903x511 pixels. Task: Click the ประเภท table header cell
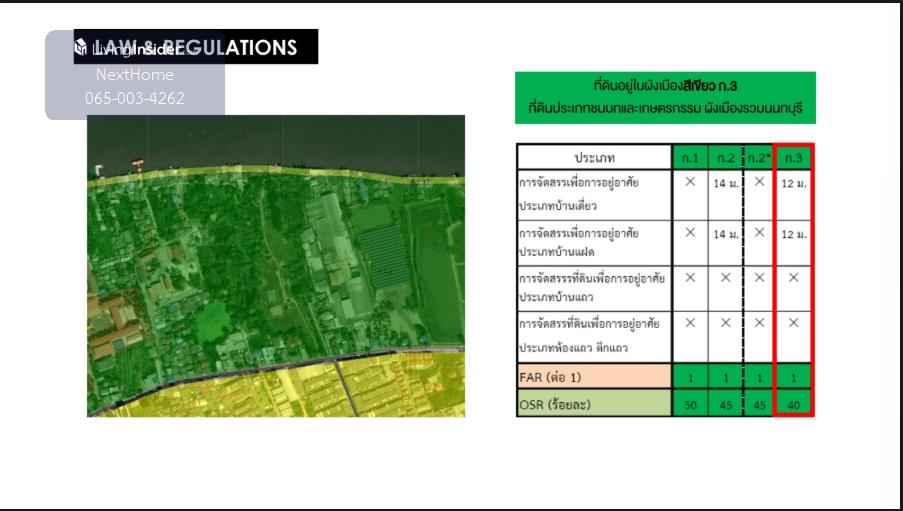click(x=594, y=158)
